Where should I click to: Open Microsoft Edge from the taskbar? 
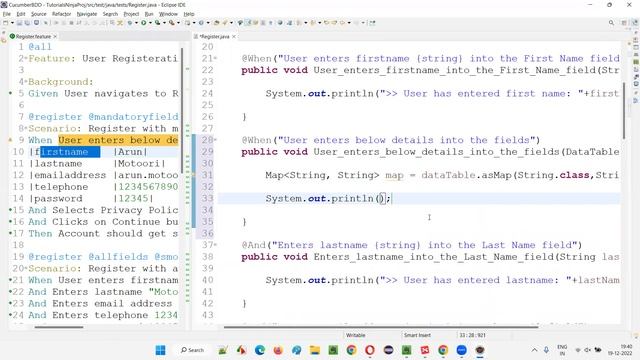pos(260,350)
